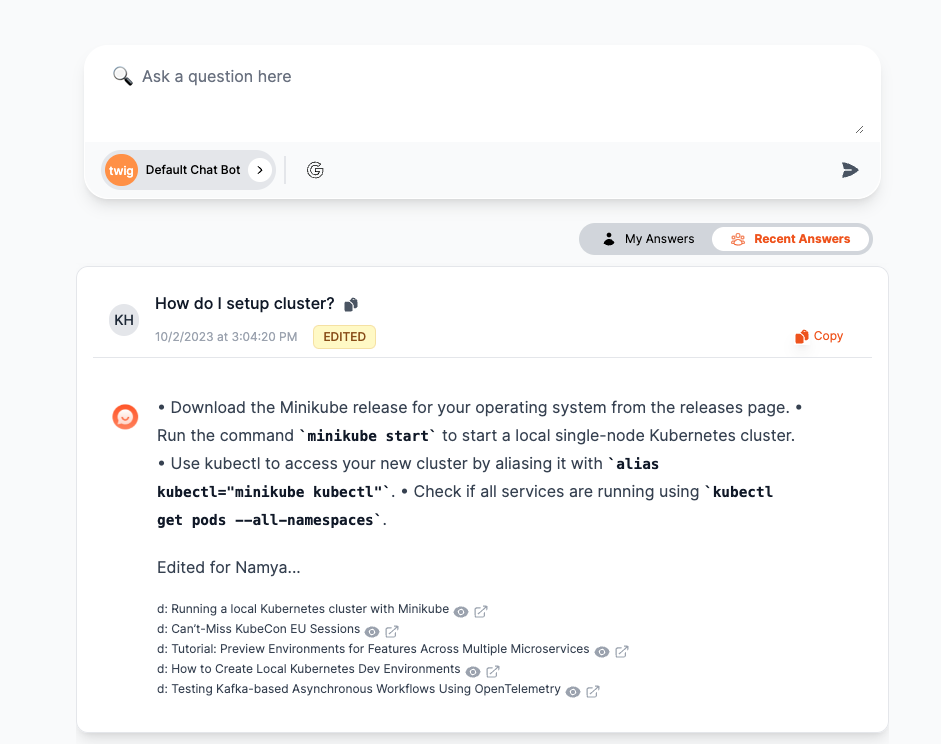This screenshot has width=941, height=744.
Task: Switch to My Answers tab
Action: (648, 239)
